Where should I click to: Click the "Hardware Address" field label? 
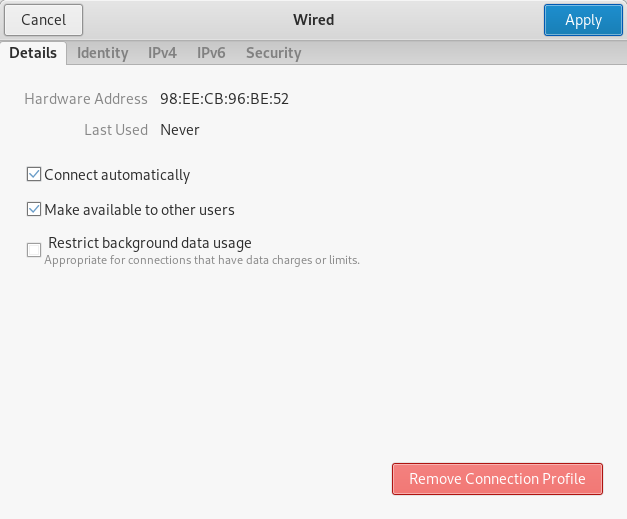point(86,99)
